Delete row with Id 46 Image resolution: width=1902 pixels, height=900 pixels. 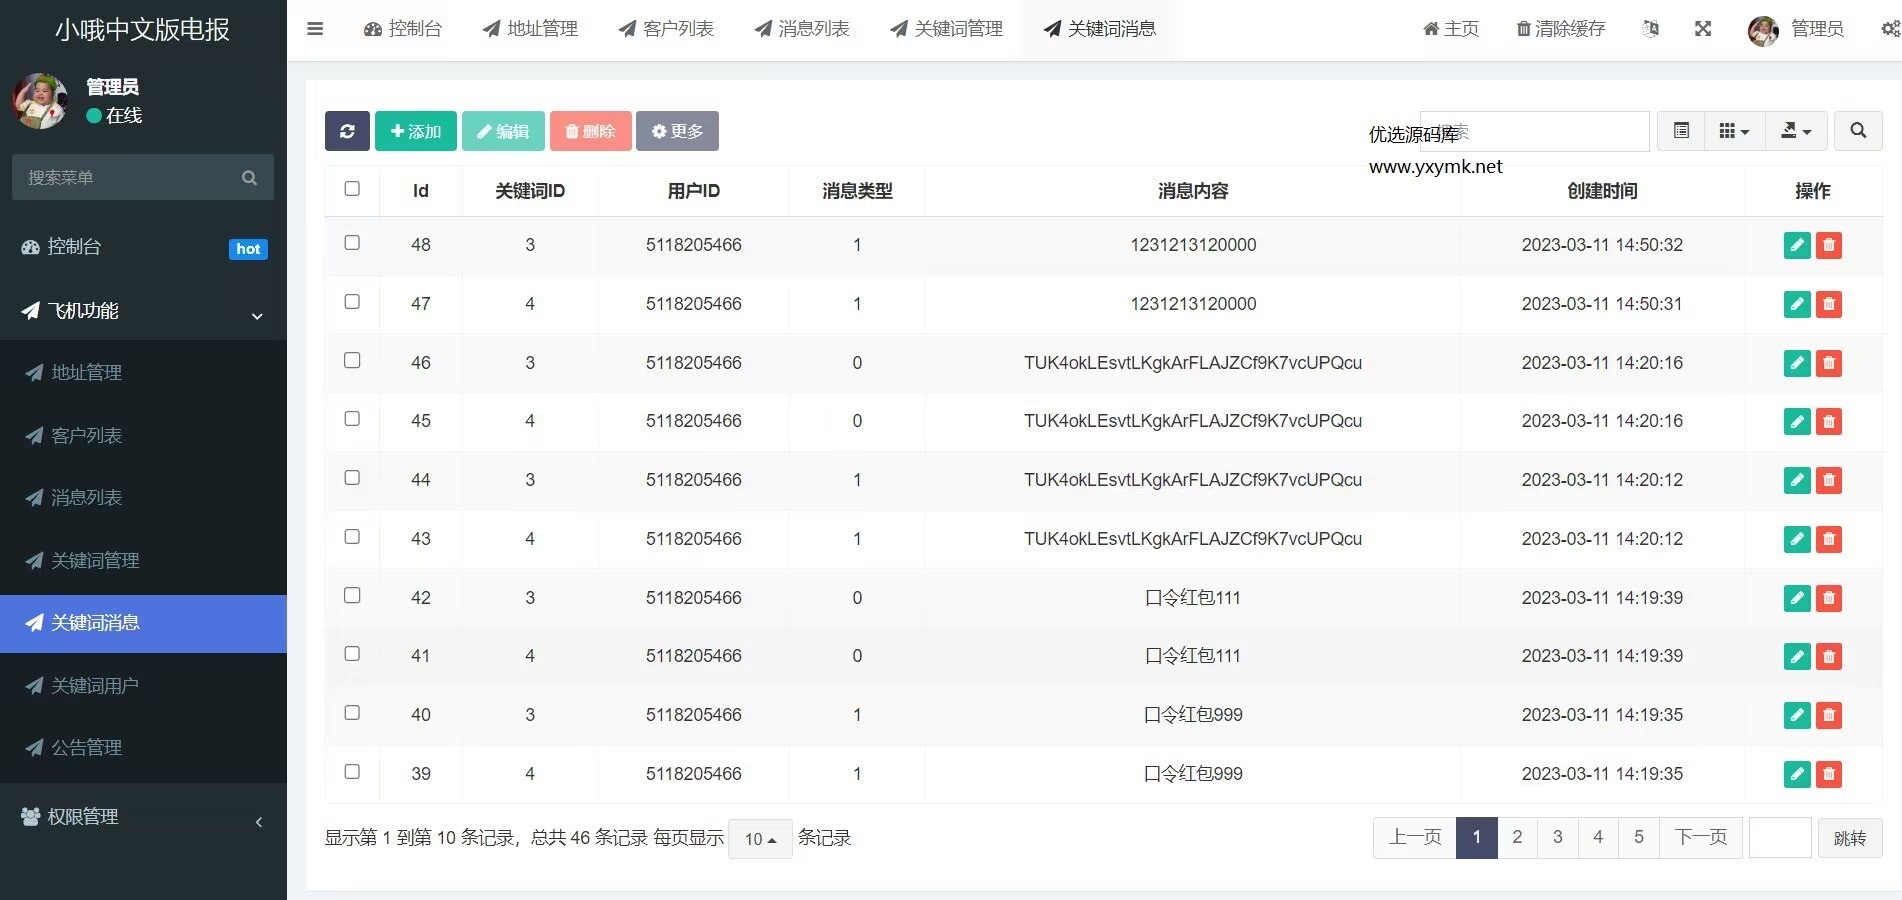click(x=1829, y=363)
